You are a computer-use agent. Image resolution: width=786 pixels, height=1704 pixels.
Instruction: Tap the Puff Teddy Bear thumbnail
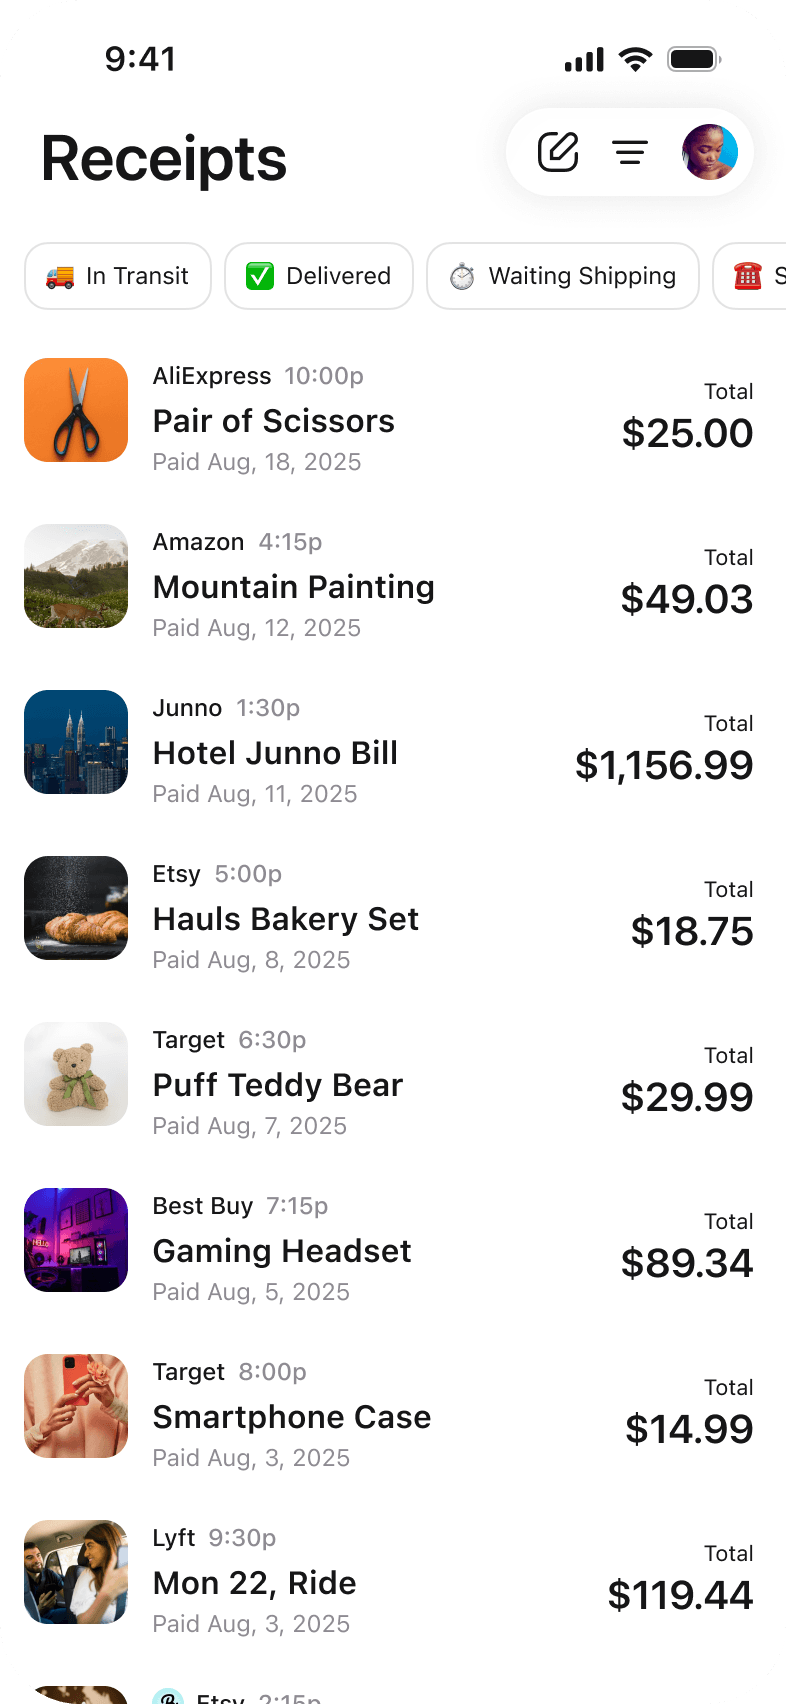[x=76, y=1074]
